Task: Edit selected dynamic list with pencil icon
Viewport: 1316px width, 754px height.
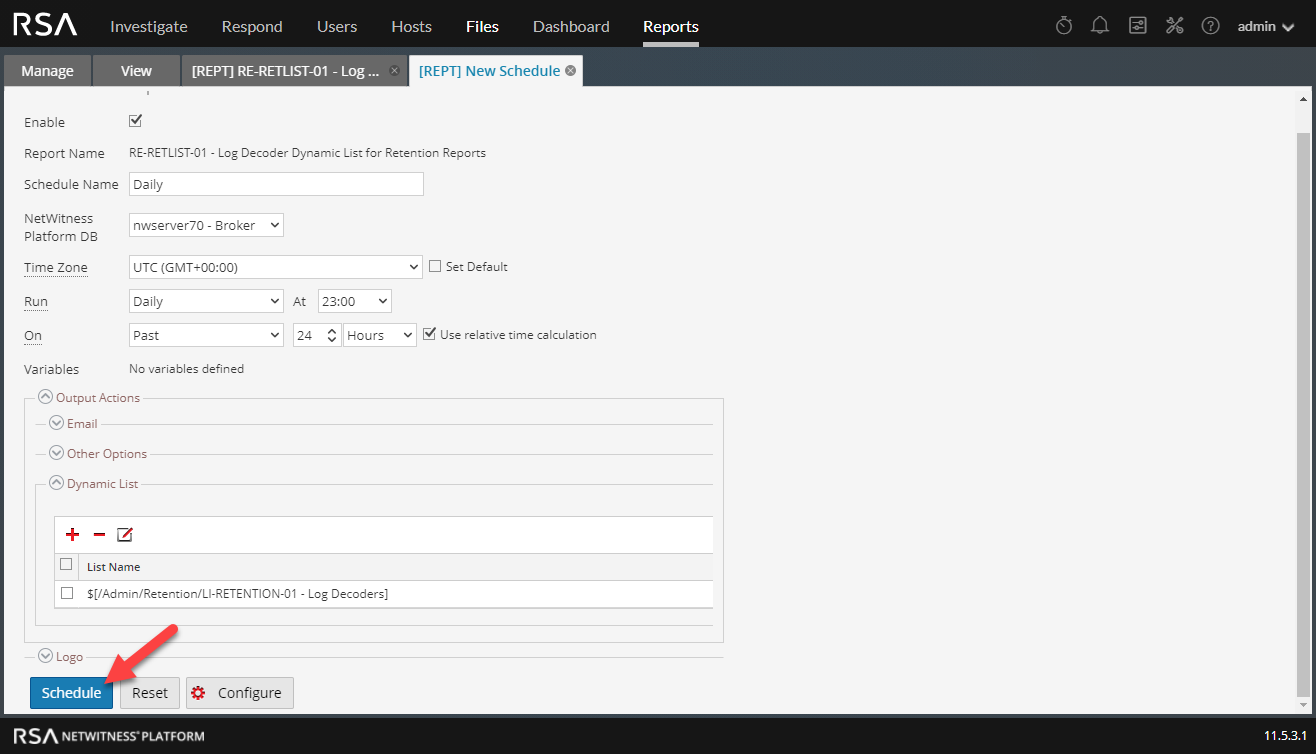Action: tap(125, 535)
